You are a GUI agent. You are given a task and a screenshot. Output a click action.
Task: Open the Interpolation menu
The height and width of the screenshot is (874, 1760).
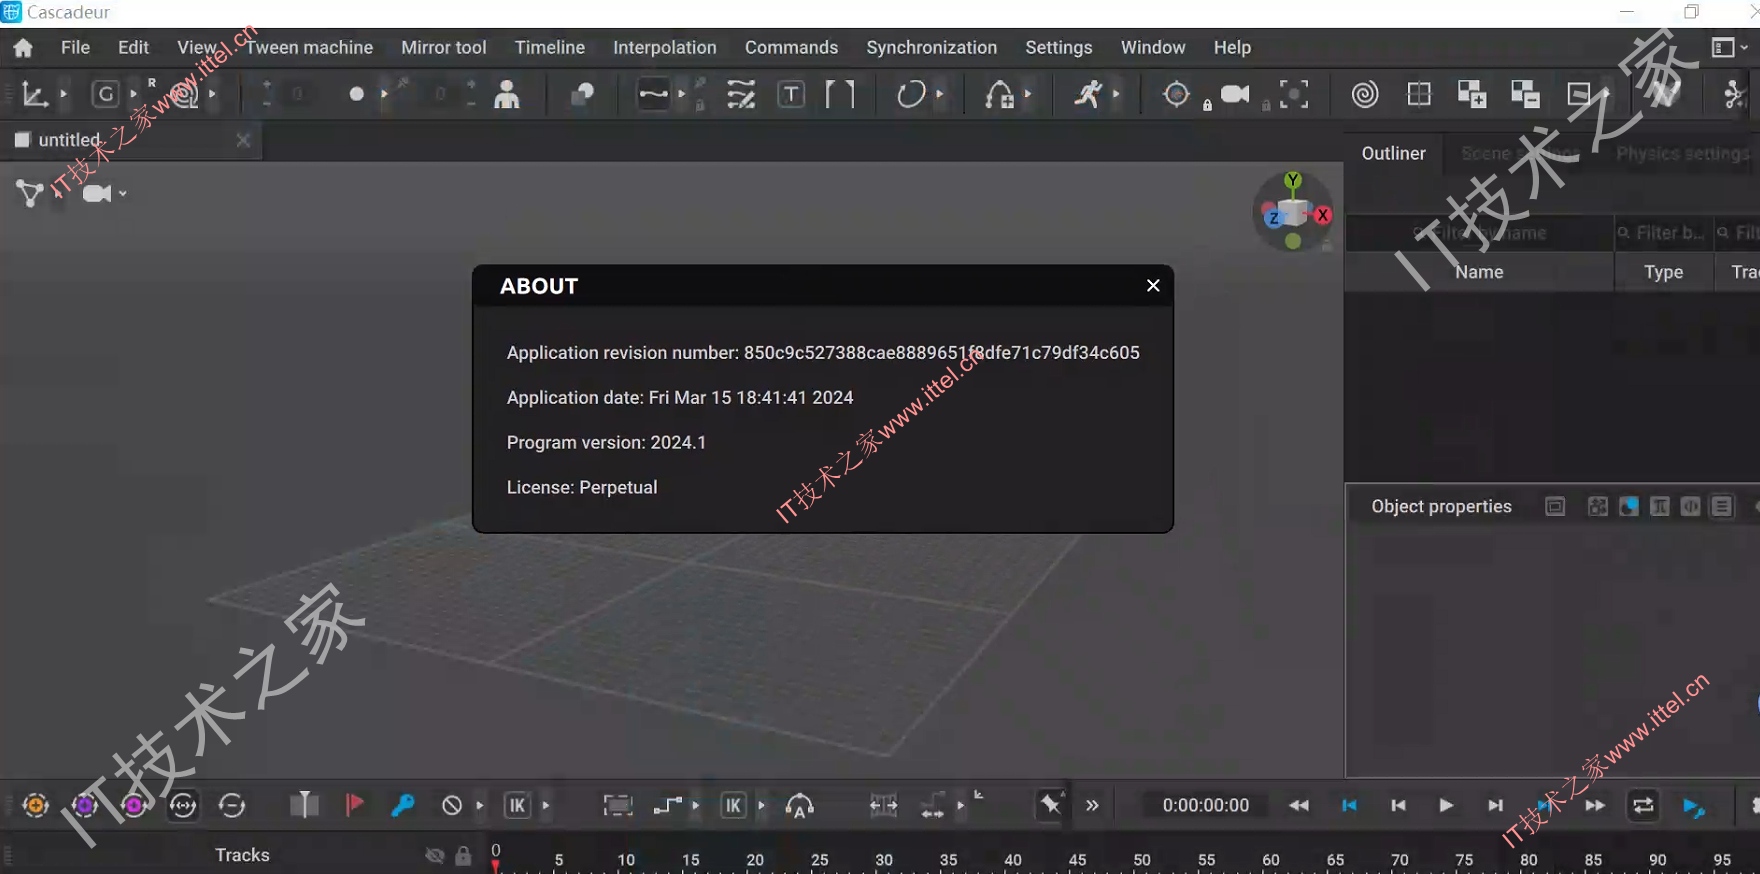pyautogui.click(x=665, y=47)
